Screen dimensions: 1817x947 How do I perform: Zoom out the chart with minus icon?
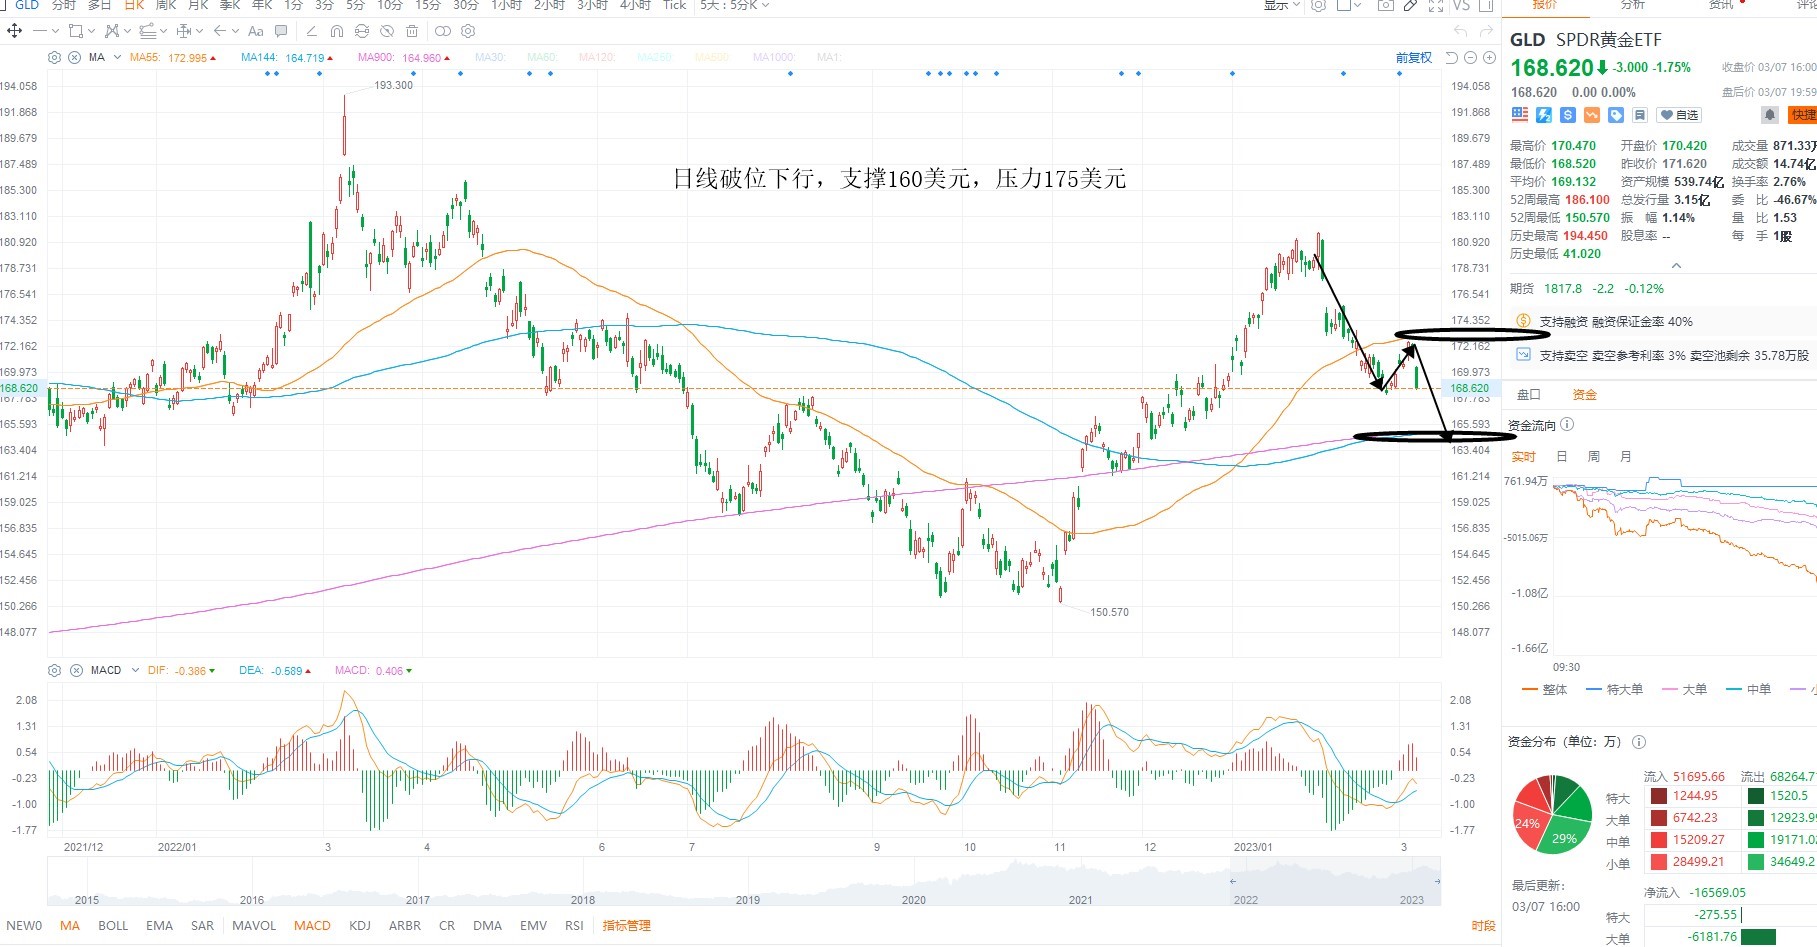pyautogui.click(x=1470, y=58)
